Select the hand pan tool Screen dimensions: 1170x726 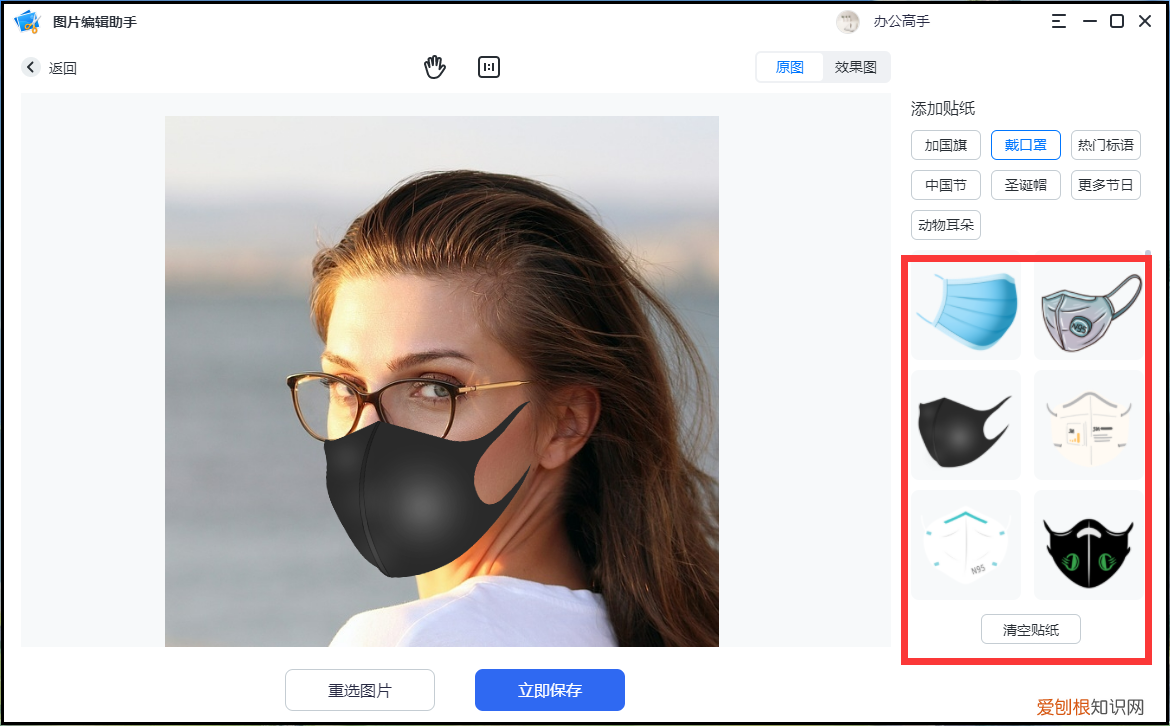coord(434,66)
